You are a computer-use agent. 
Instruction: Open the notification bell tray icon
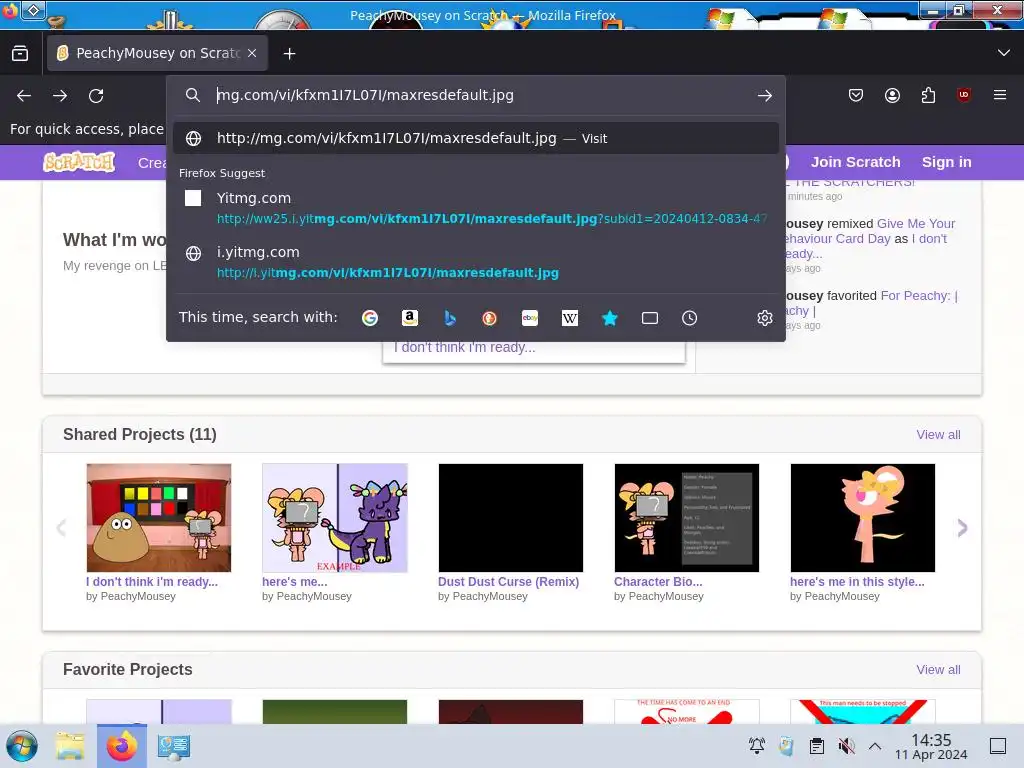click(x=757, y=746)
